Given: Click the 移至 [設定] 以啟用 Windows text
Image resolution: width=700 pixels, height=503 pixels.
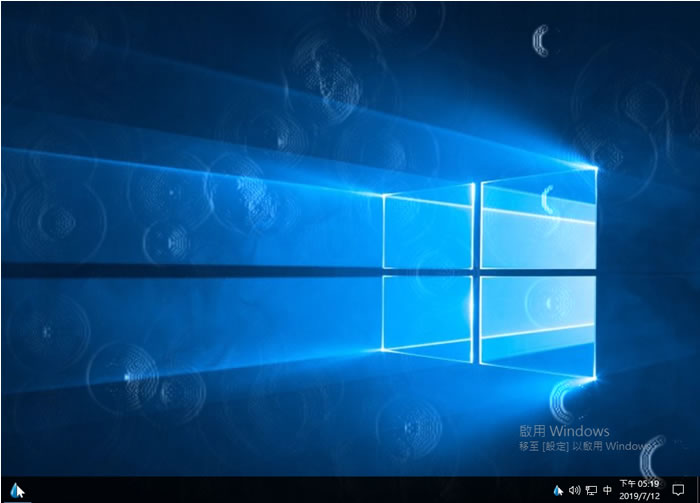Looking at the screenshot, I should point(584,446).
